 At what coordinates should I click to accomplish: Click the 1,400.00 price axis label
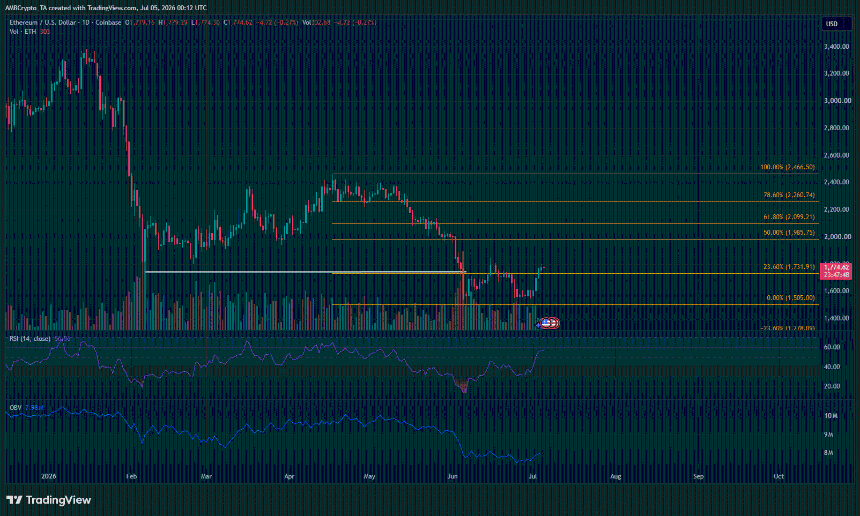(837, 318)
